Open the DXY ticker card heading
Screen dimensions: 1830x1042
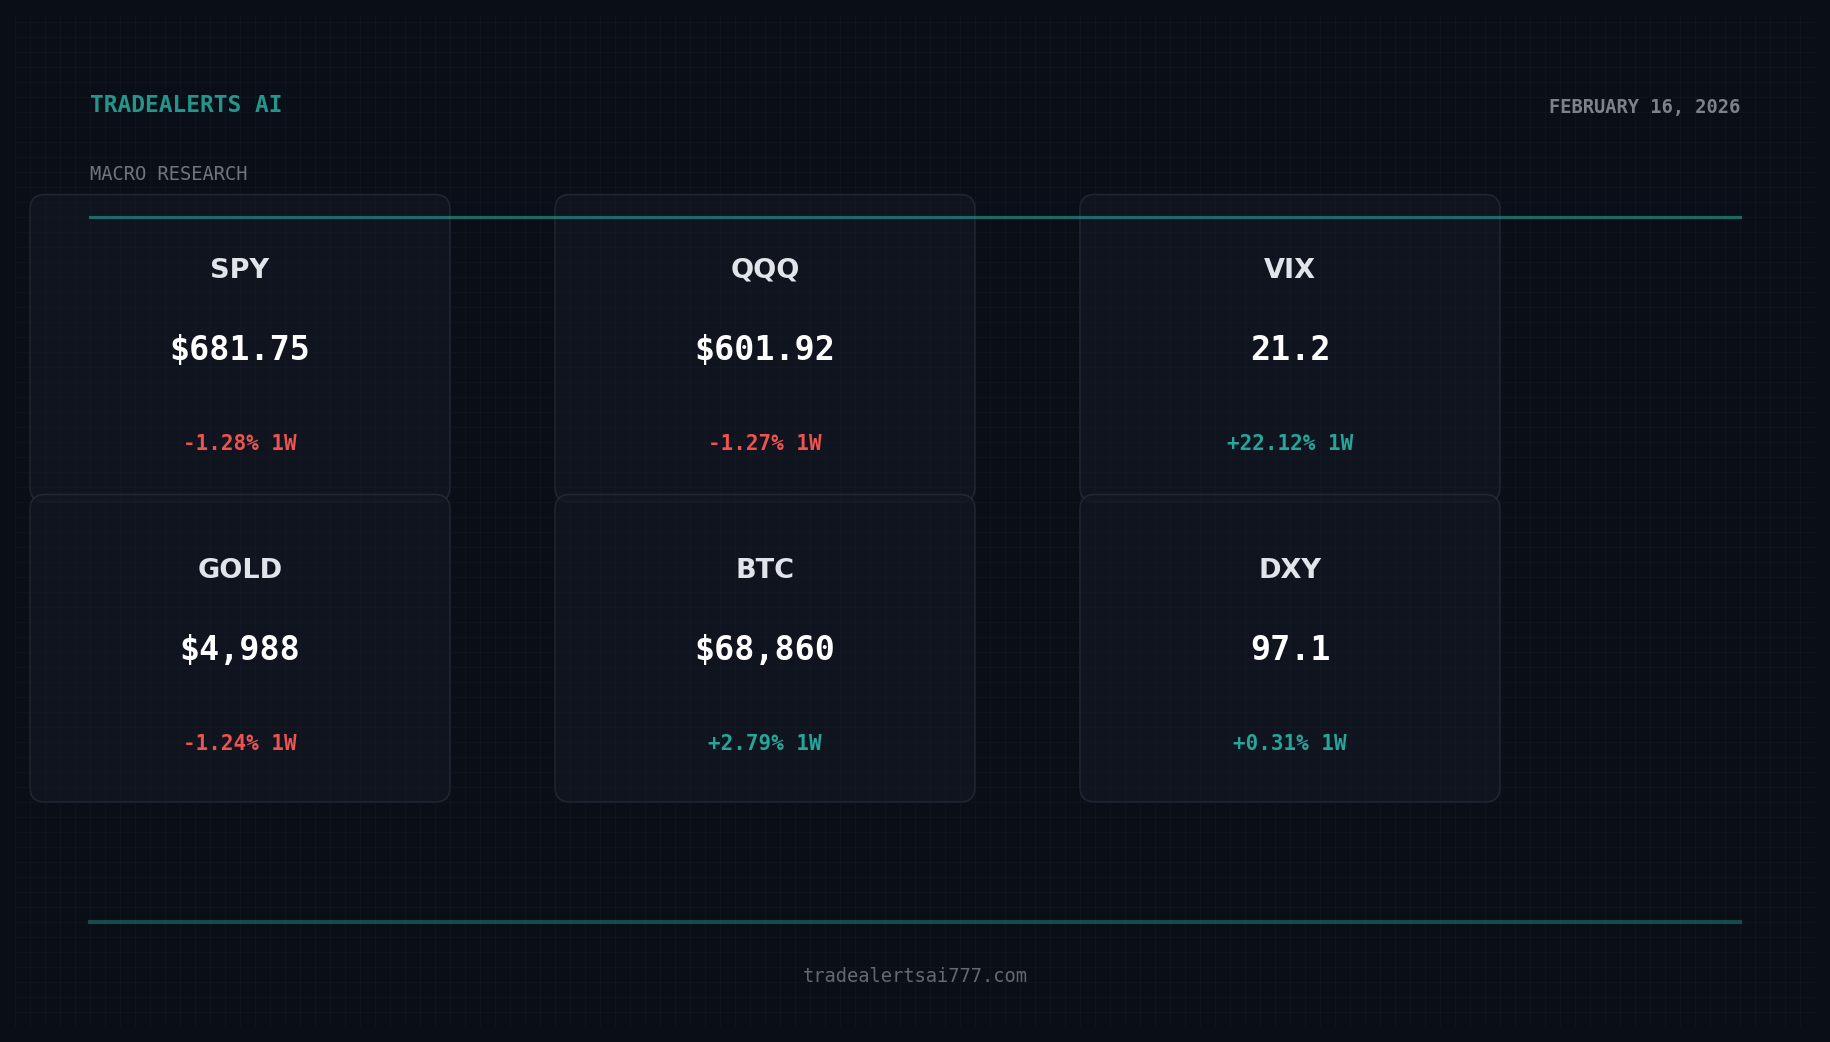coord(1290,569)
